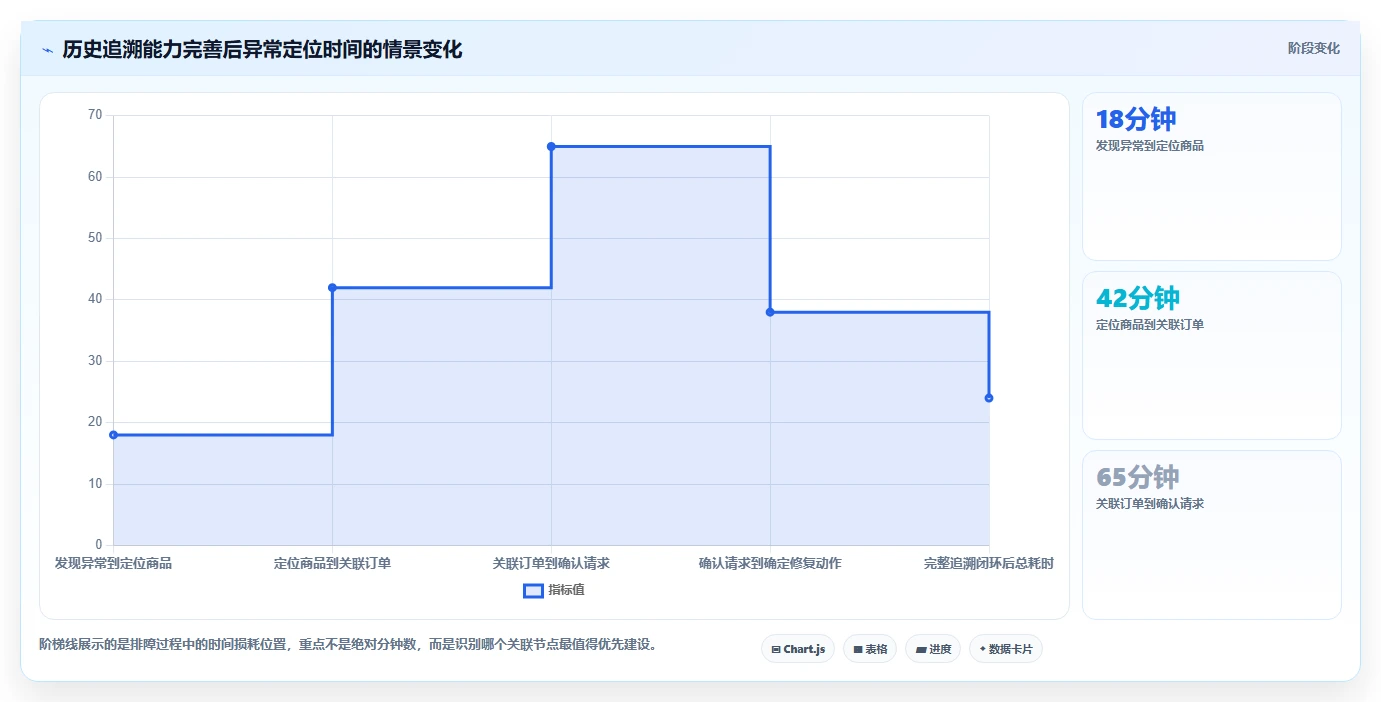Click the y-axis value 30
The width and height of the screenshot is (1381, 702).
click(95, 361)
